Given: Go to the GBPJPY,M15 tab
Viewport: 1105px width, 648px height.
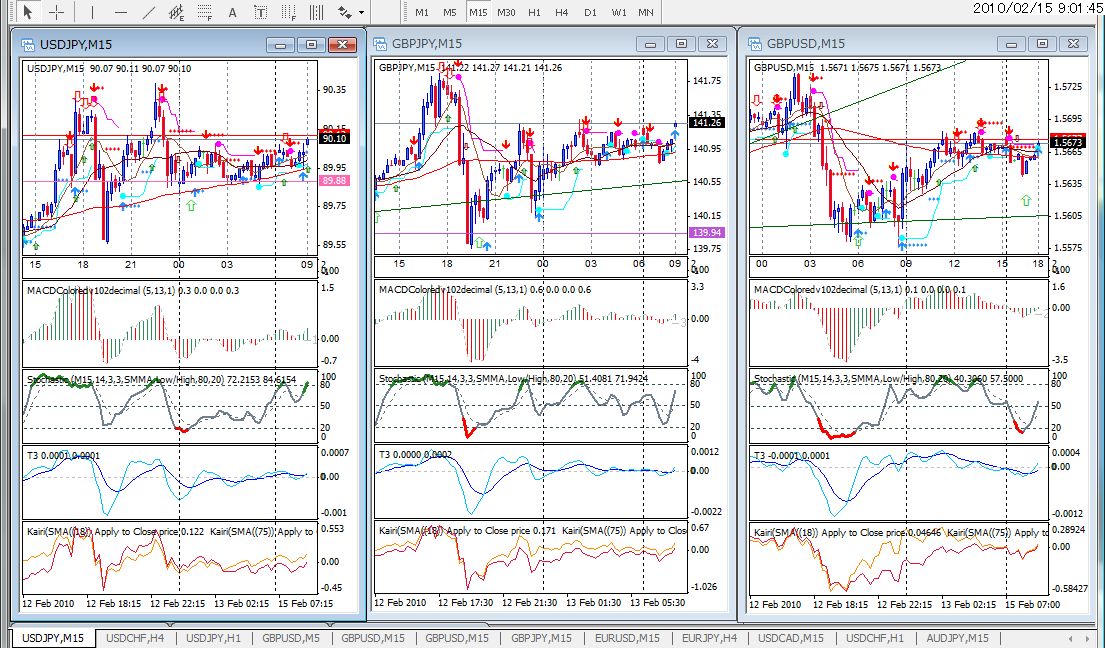Looking at the screenshot, I should coord(541,638).
